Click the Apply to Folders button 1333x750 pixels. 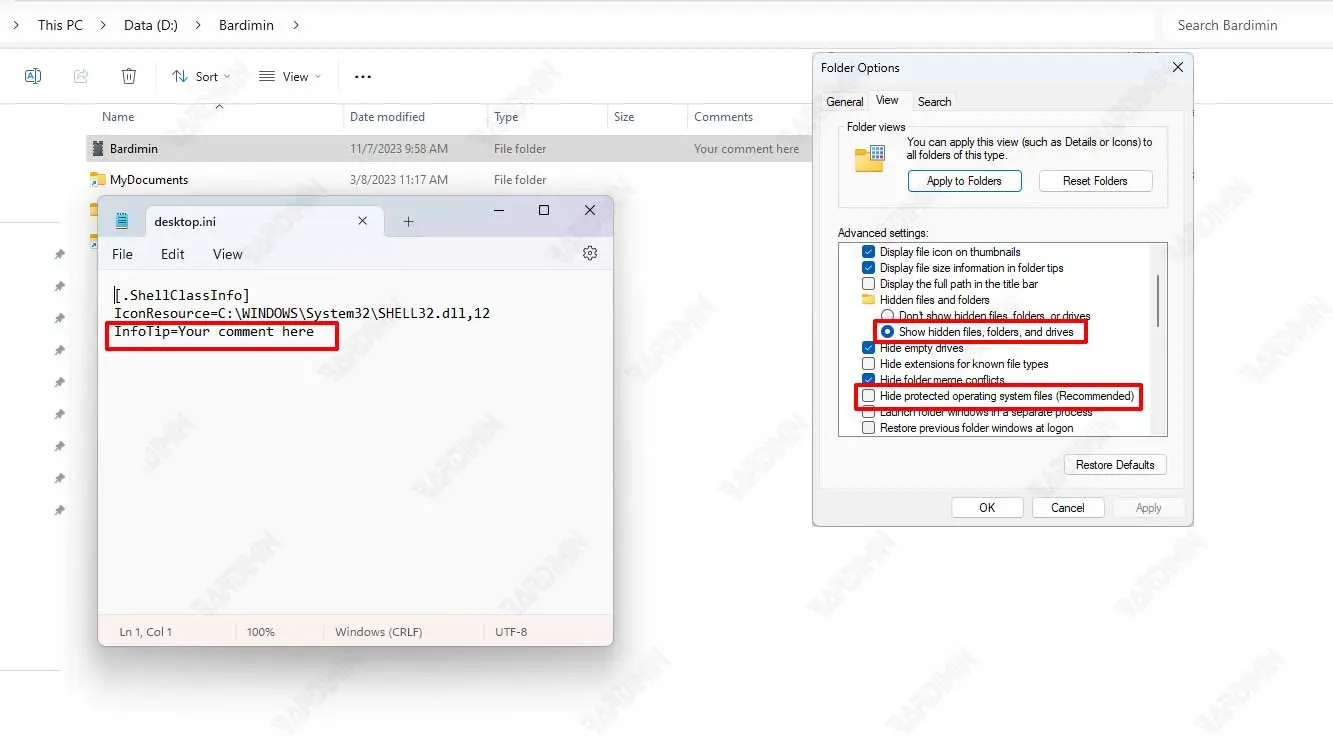click(x=964, y=181)
